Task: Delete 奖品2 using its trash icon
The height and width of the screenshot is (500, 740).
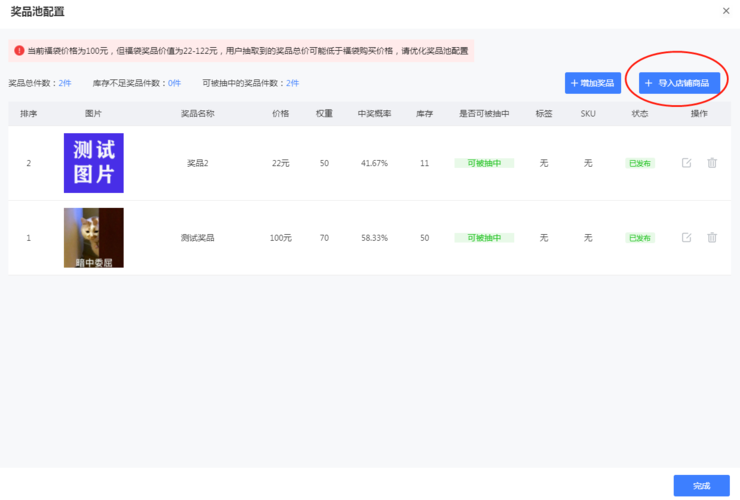Action: [x=712, y=163]
